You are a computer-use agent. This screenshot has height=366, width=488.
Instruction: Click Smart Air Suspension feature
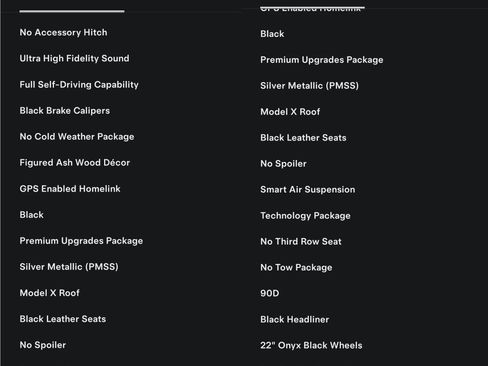308,190
